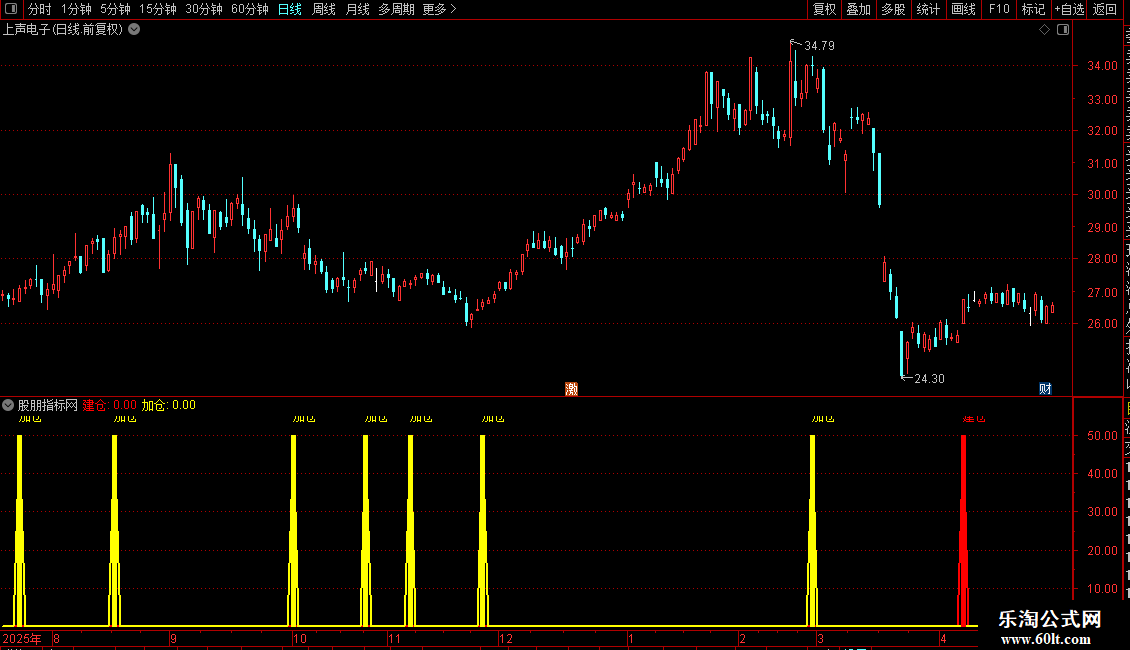1130x650 pixels.
Task: Open the 多周期 multi-period view
Action: point(396,9)
